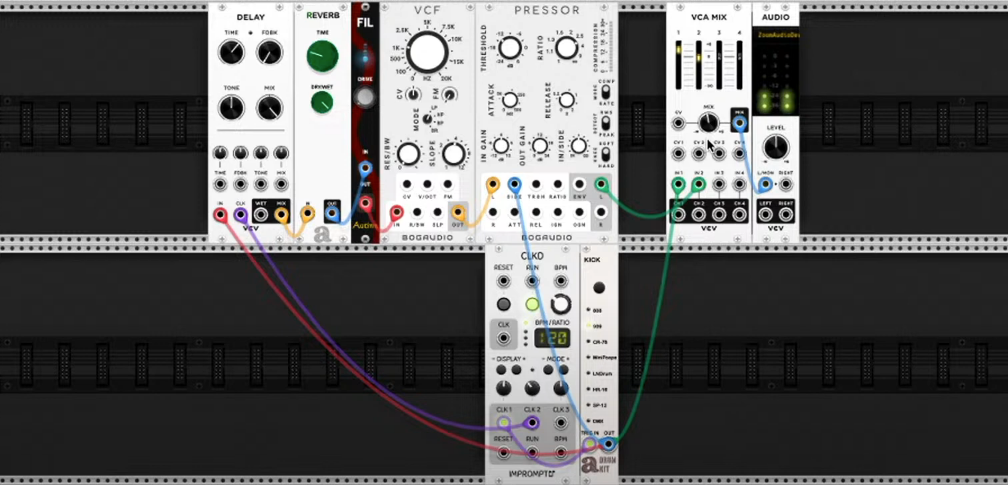The width and height of the screenshot is (1008, 485).
Task: Click the Audio module L/MON input port
Action: point(765,185)
